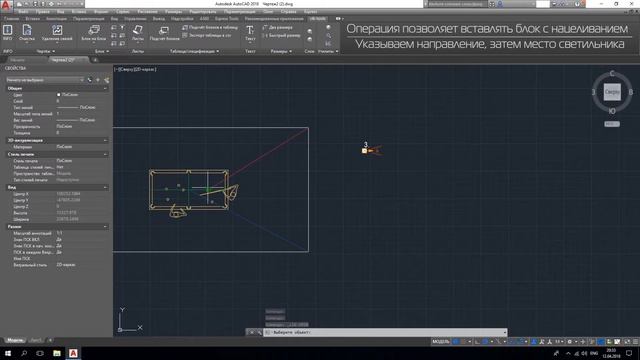This screenshot has height=360, width=640.
Task: Open the Файл menu
Action: tap(23, 12)
